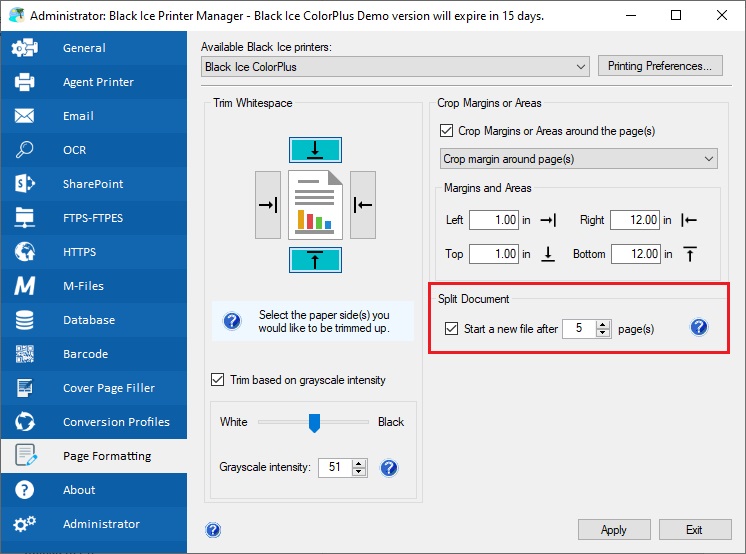Open Cover Page Filler section
746x554 pixels.
point(94,388)
